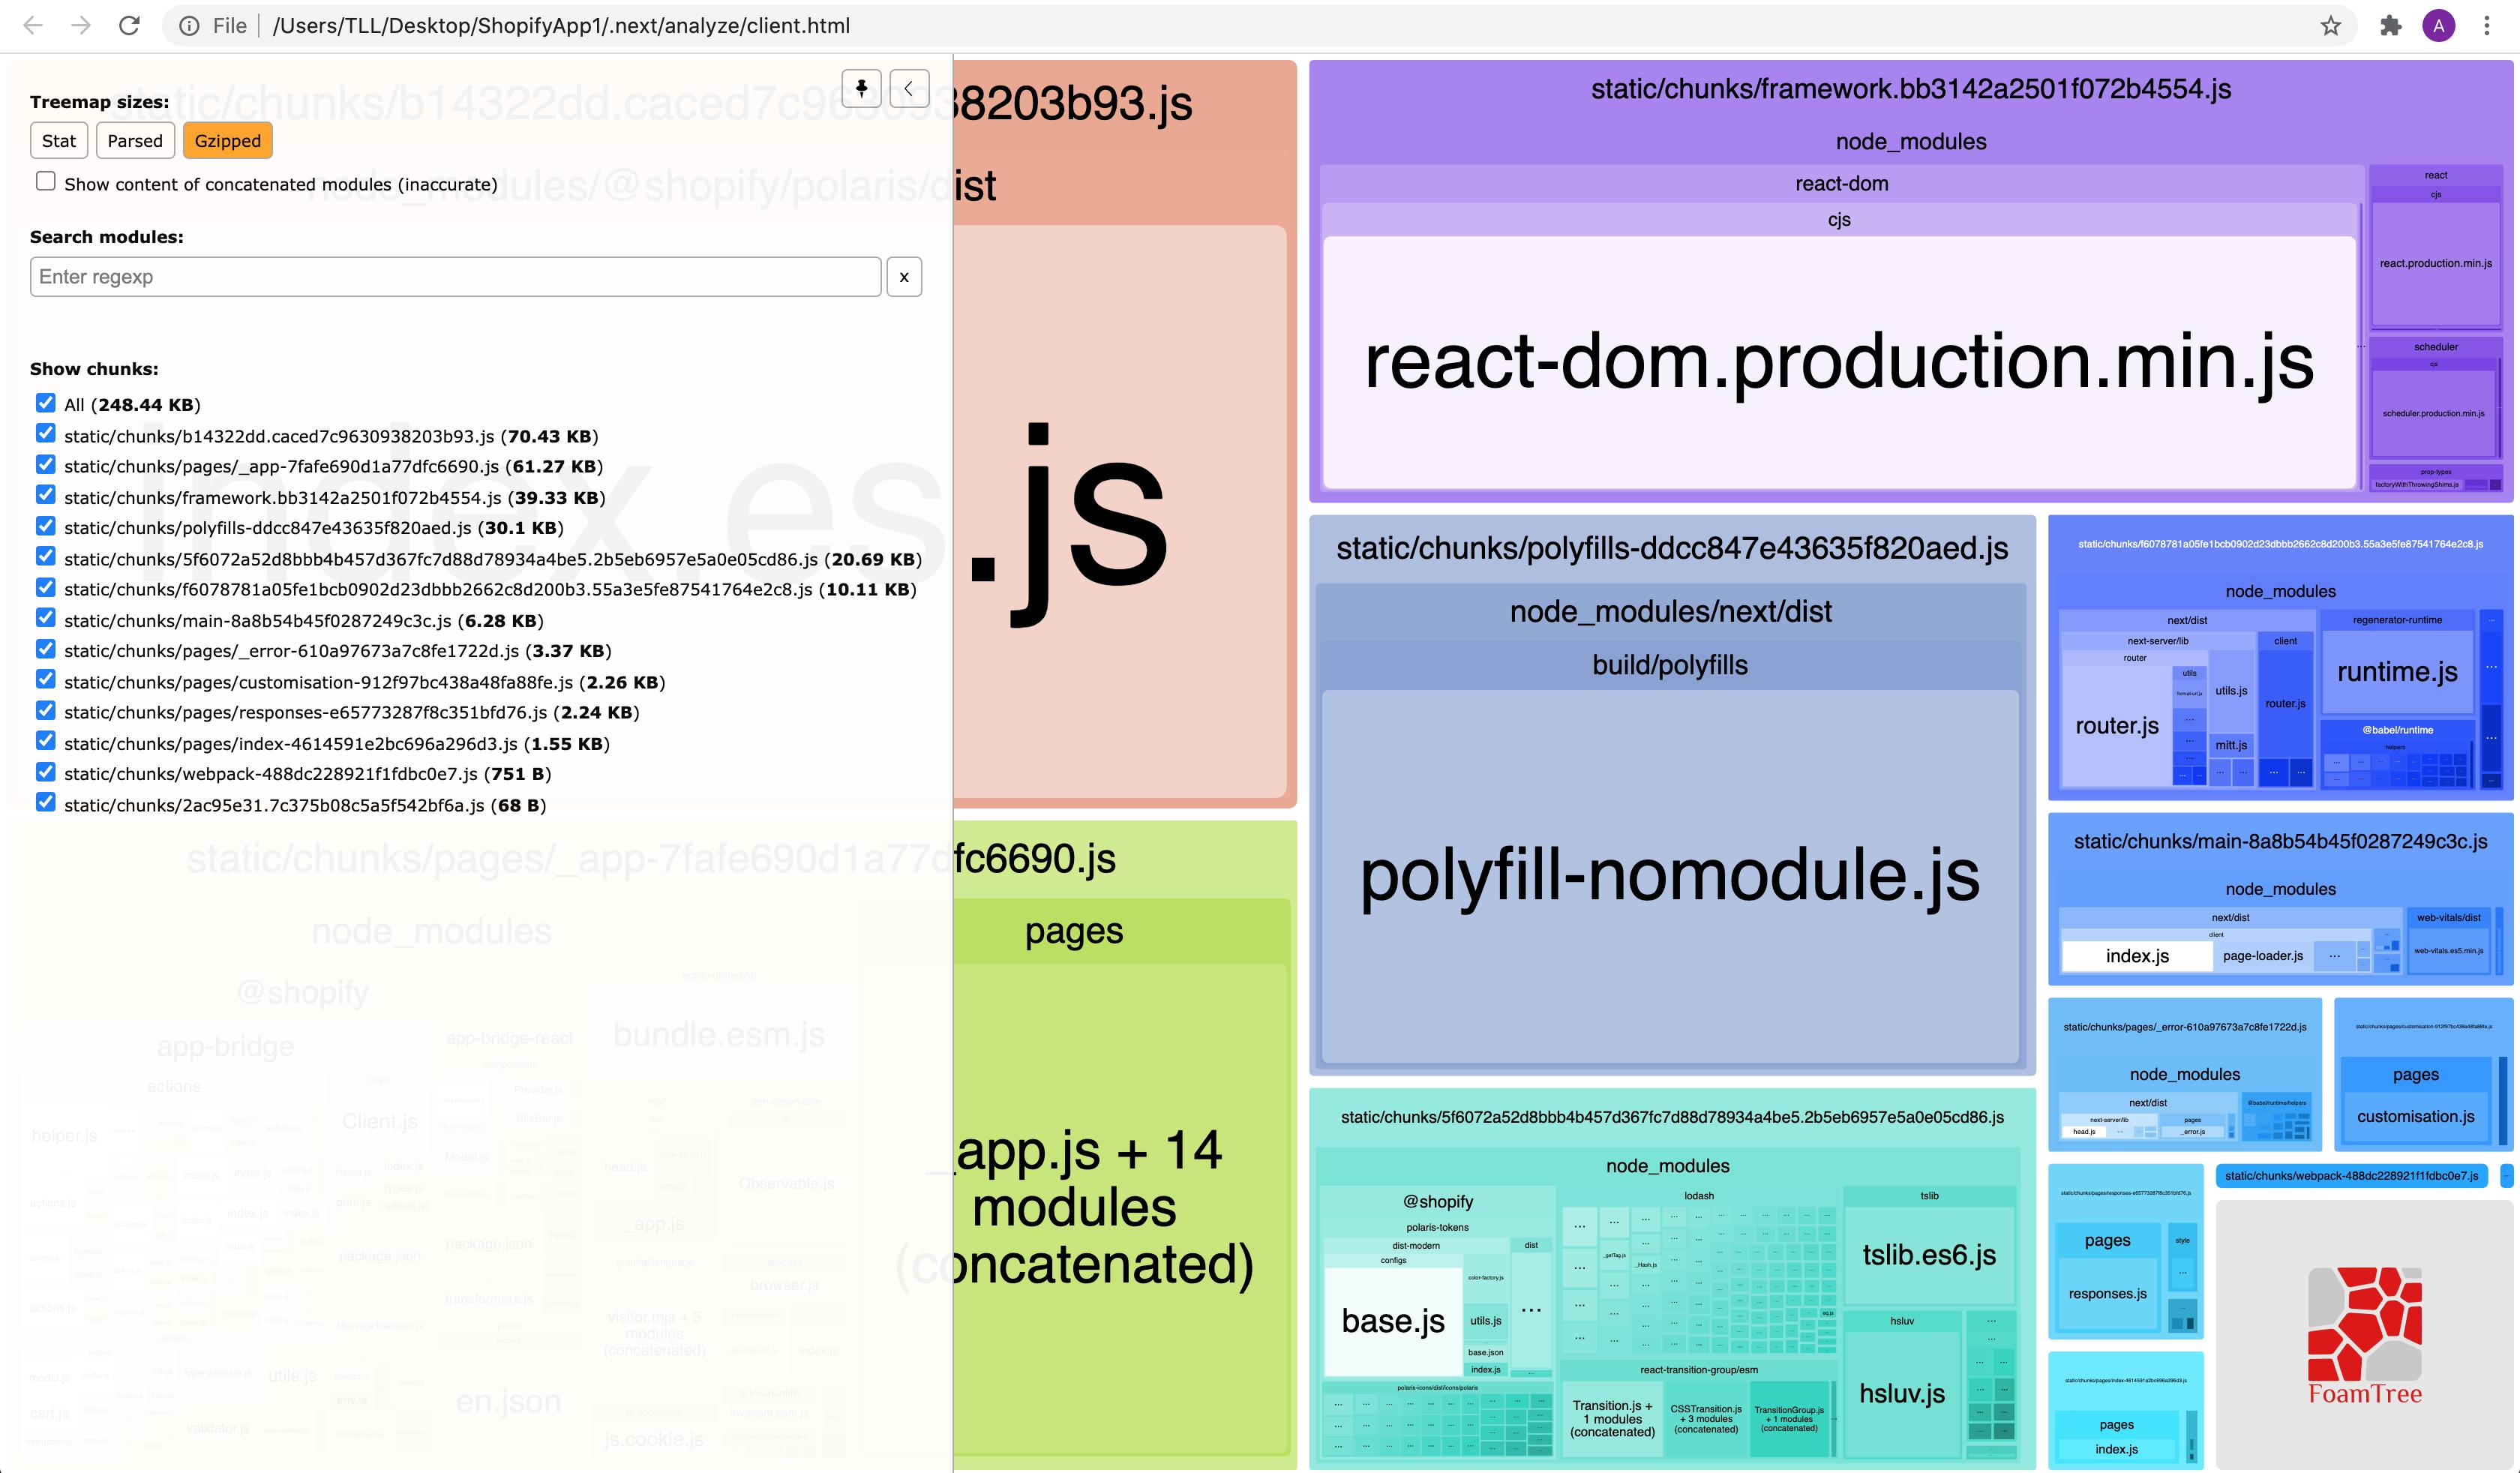Clear the search with the x button
The height and width of the screenshot is (1473, 2520).
(904, 277)
